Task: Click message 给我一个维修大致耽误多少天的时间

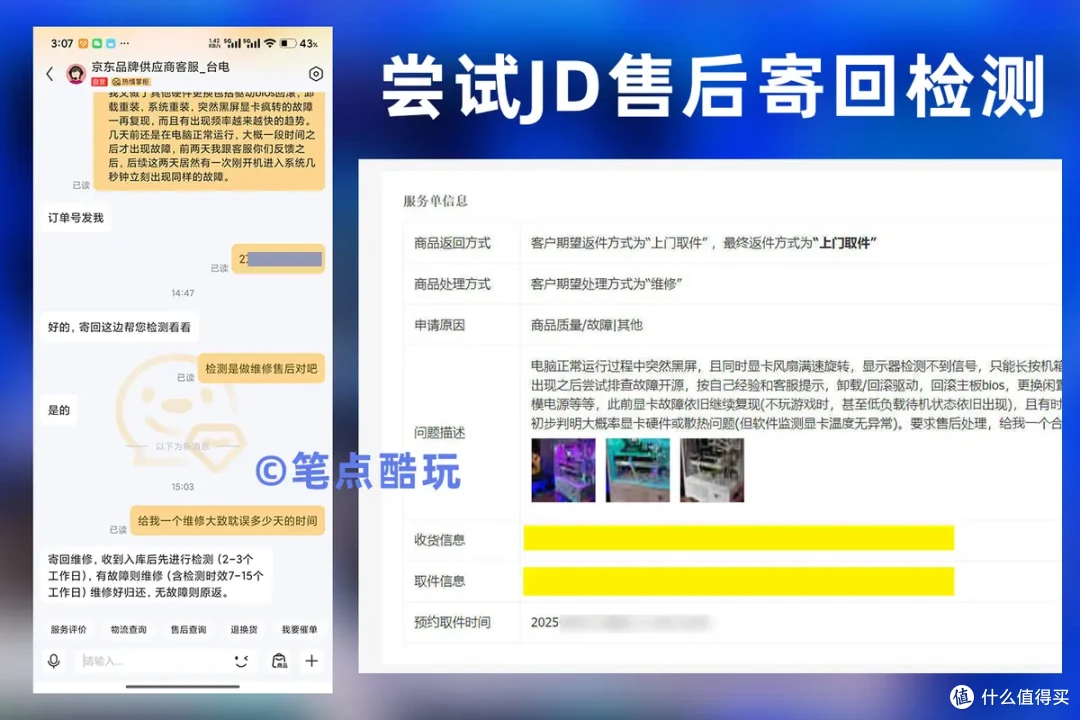Action: click(227, 520)
